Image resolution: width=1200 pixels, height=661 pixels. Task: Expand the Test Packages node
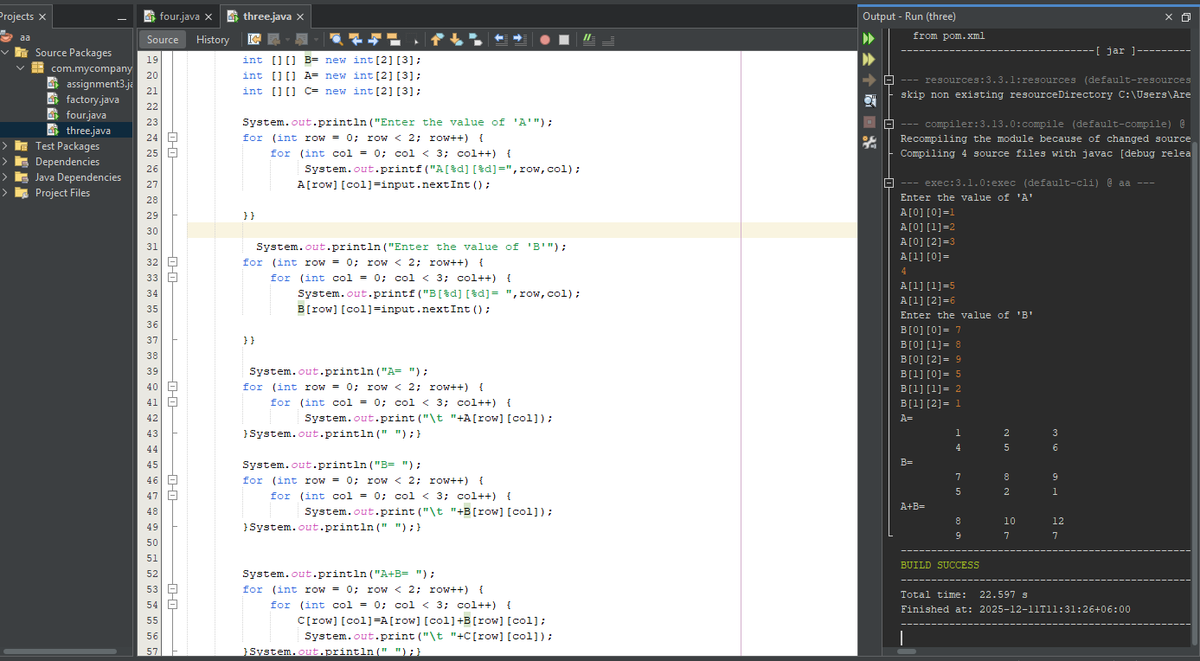(7, 146)
